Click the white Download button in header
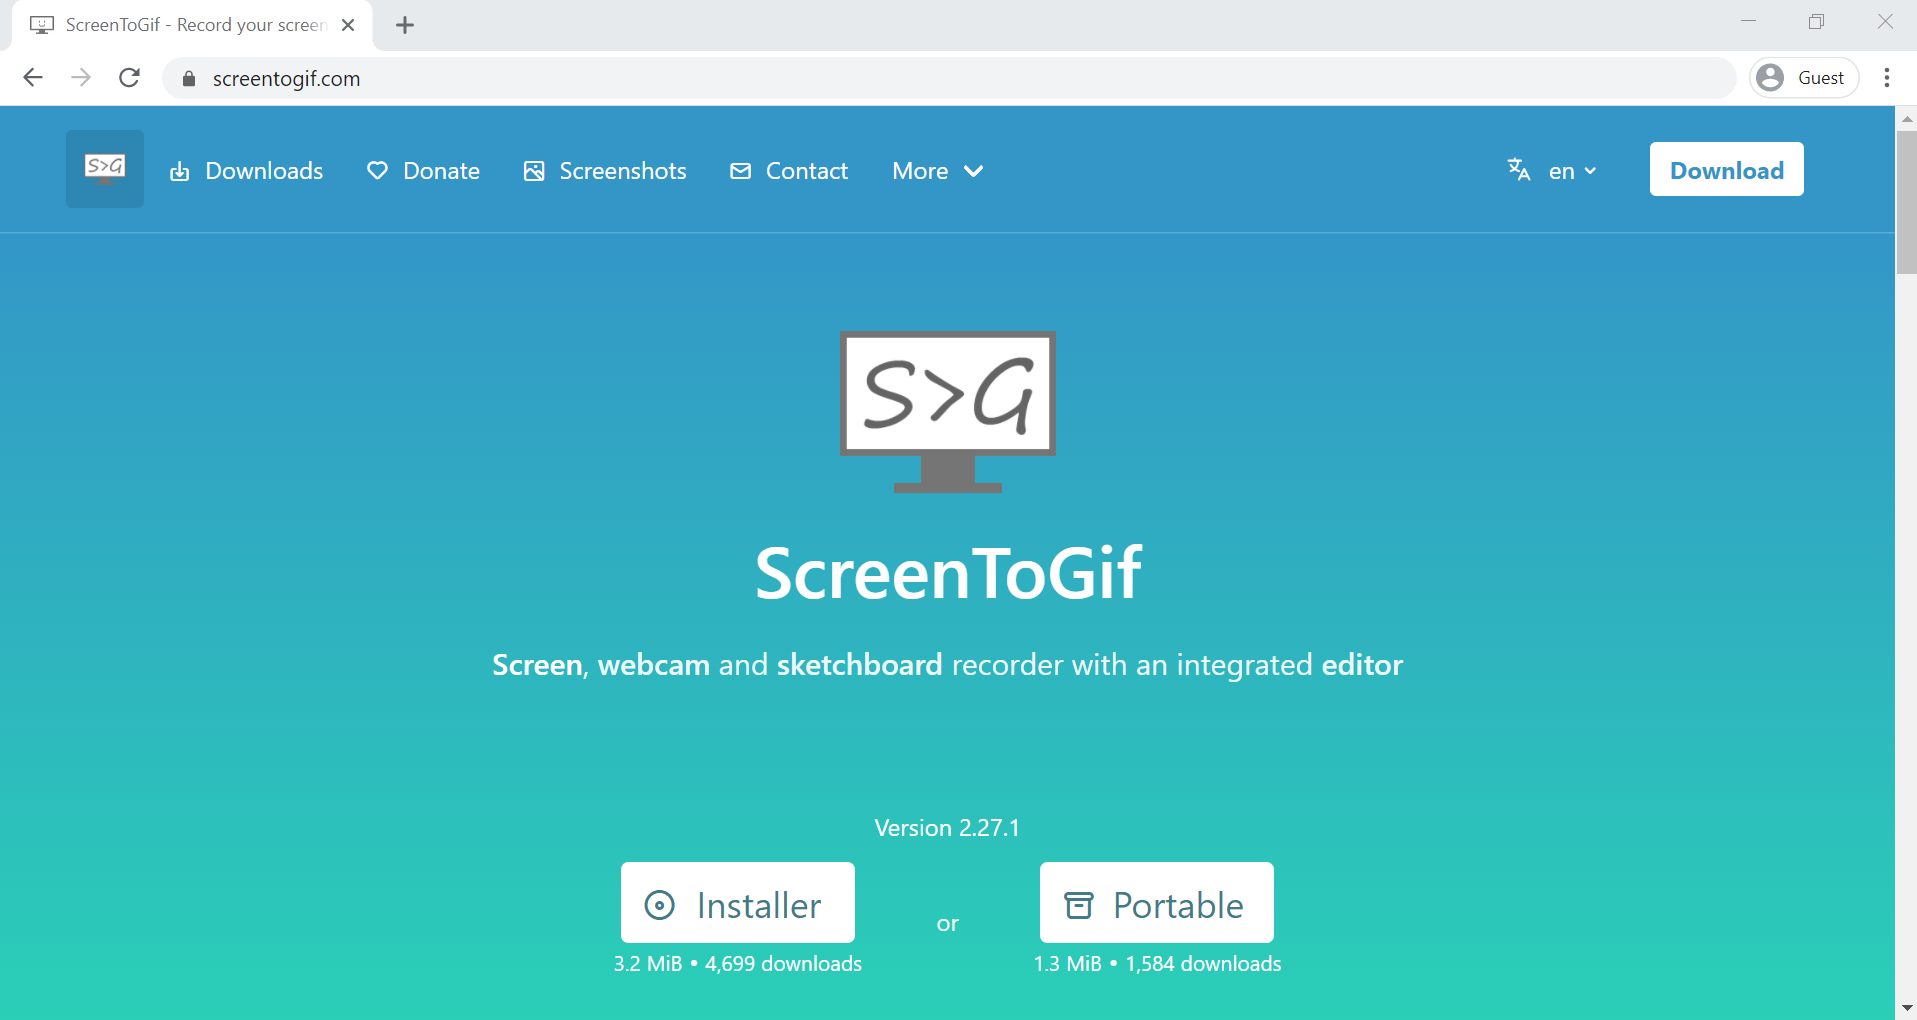This screenshot has width=1917, height=1020. (1726, 170)
